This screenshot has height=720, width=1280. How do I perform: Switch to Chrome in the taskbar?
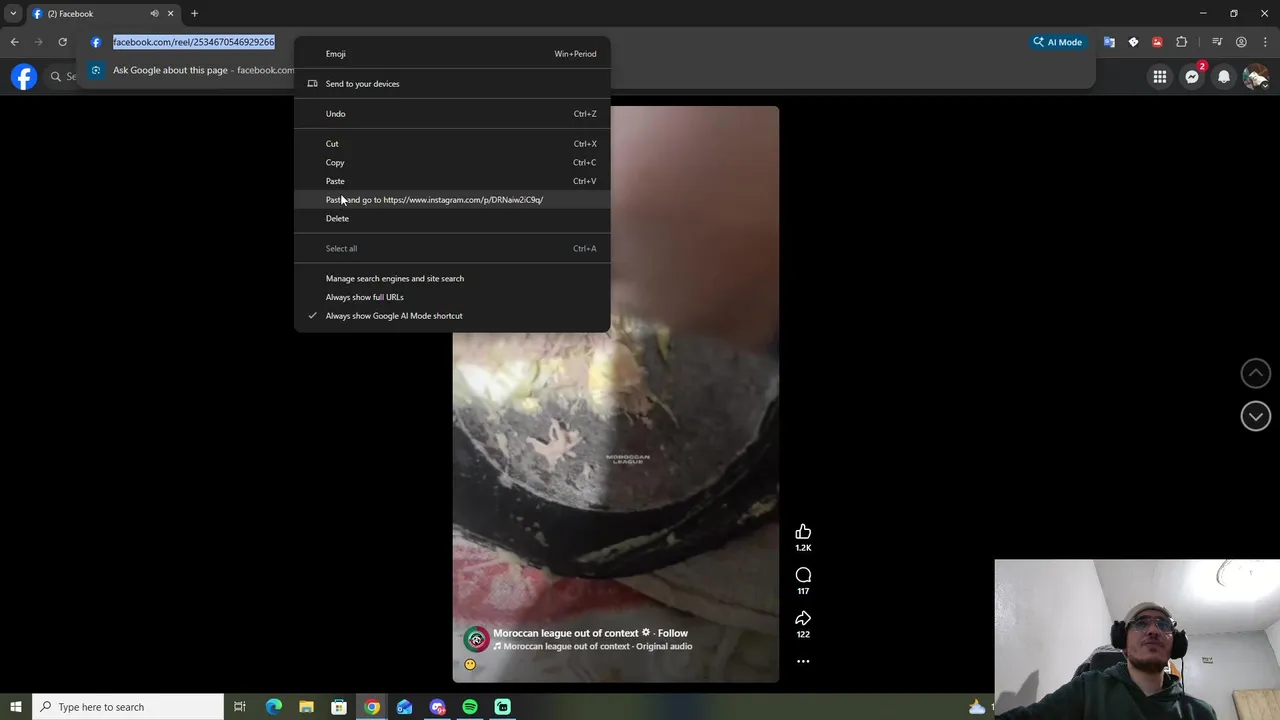372,707
